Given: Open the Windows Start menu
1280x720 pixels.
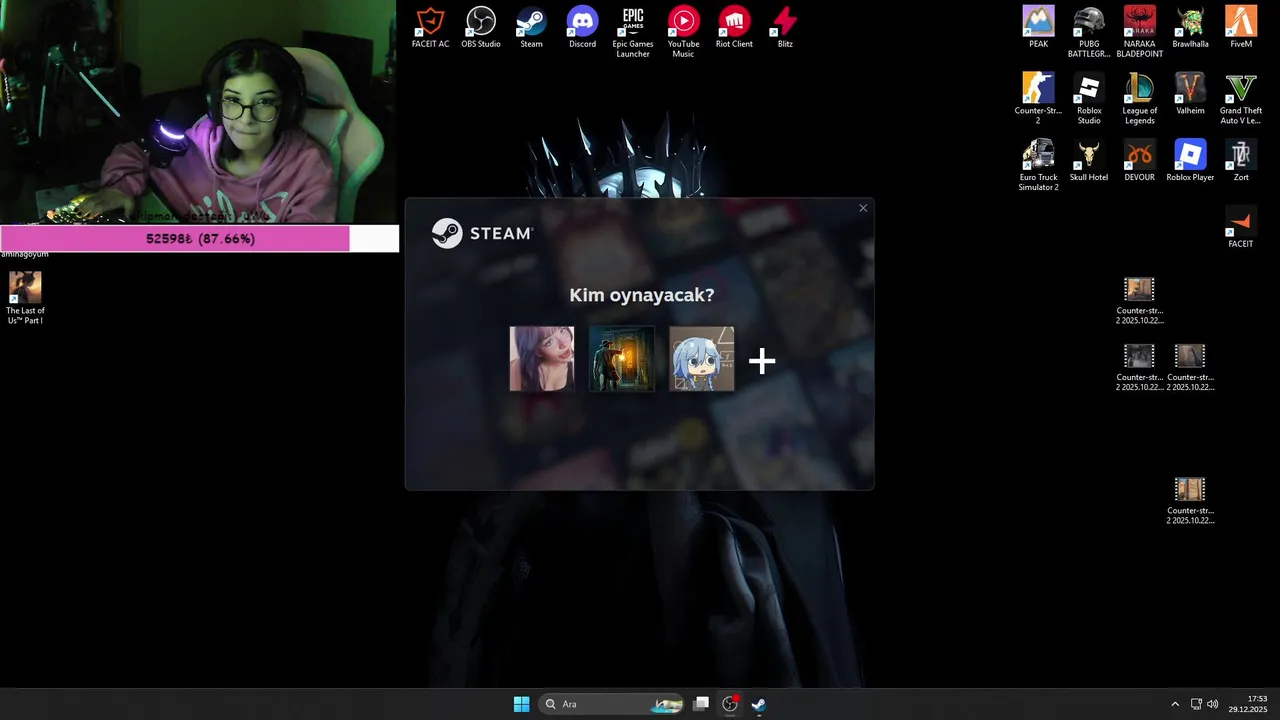Looking at the screenshot, I should [521, 704].
